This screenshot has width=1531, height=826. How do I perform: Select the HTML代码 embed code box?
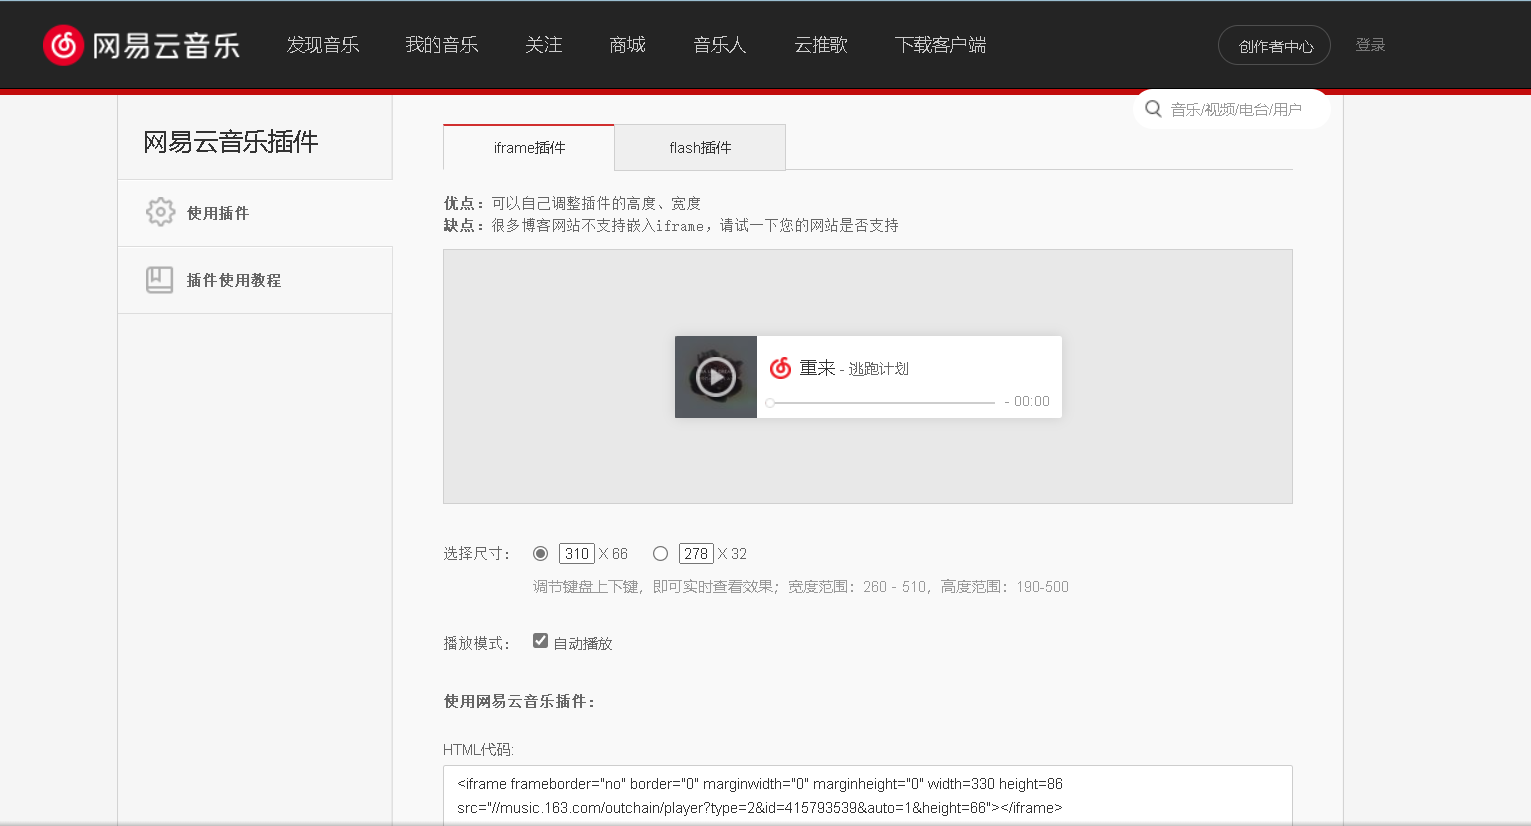click(x=868, y=795)
